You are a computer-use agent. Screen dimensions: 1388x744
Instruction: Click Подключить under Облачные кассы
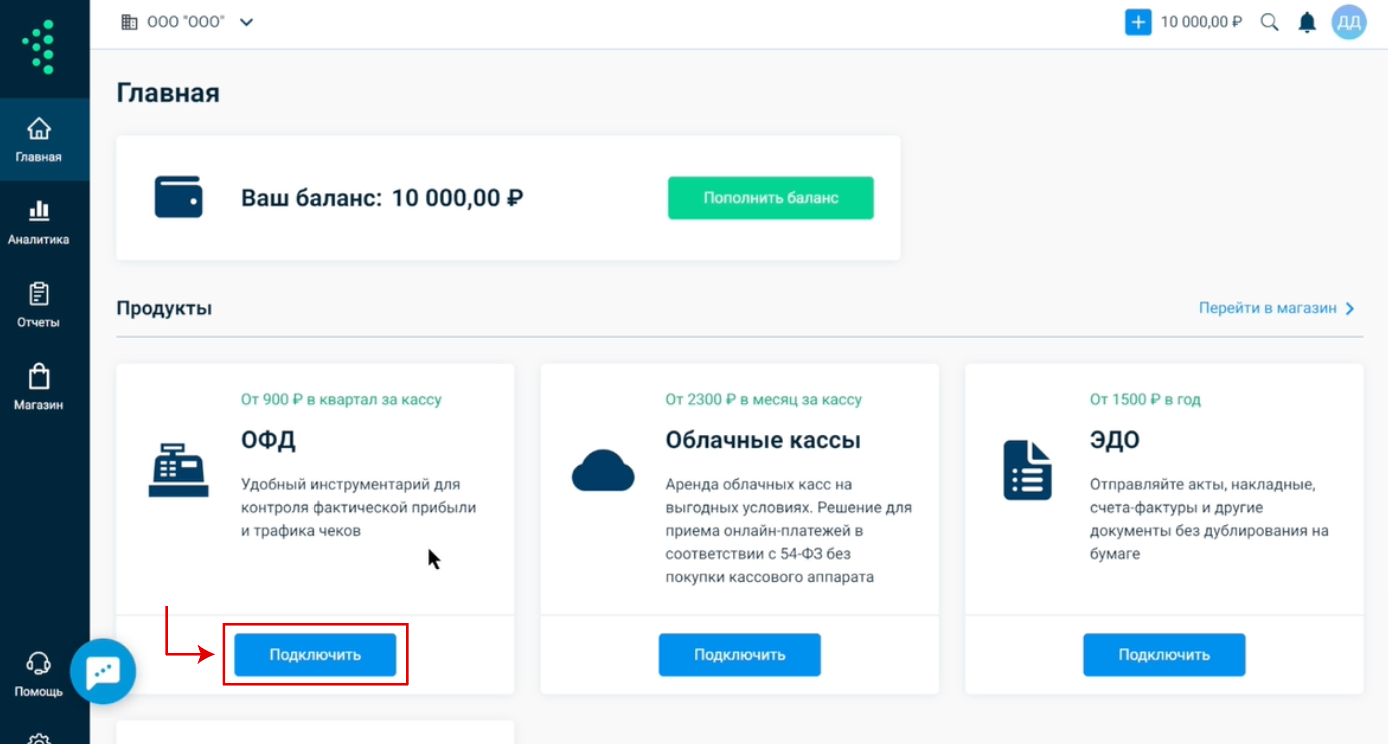[x=739, y=655]
